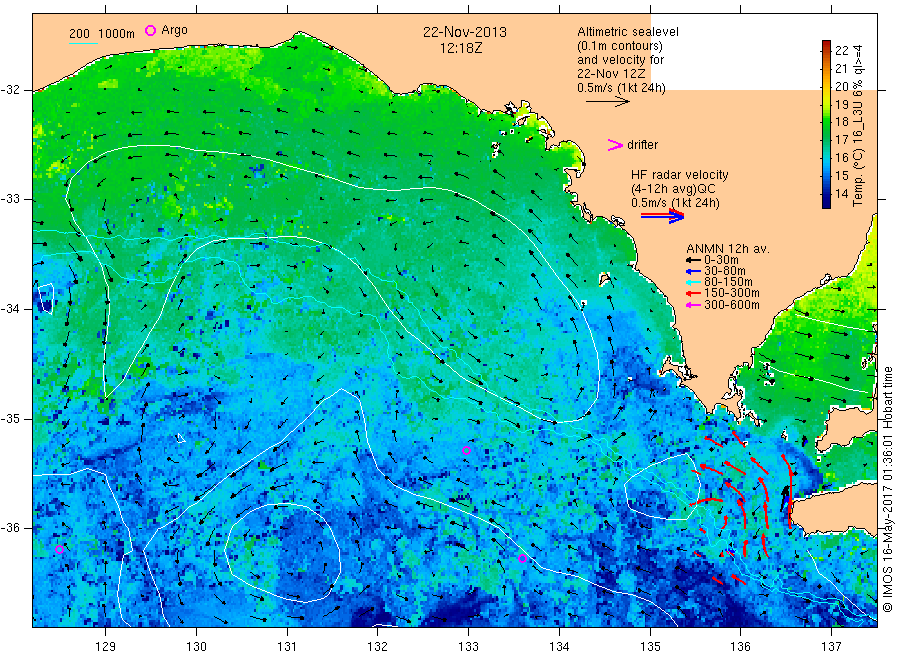Screen dimensions: 900x660
Task: Click the '135' longitude axis label
Action: point(650,646)
